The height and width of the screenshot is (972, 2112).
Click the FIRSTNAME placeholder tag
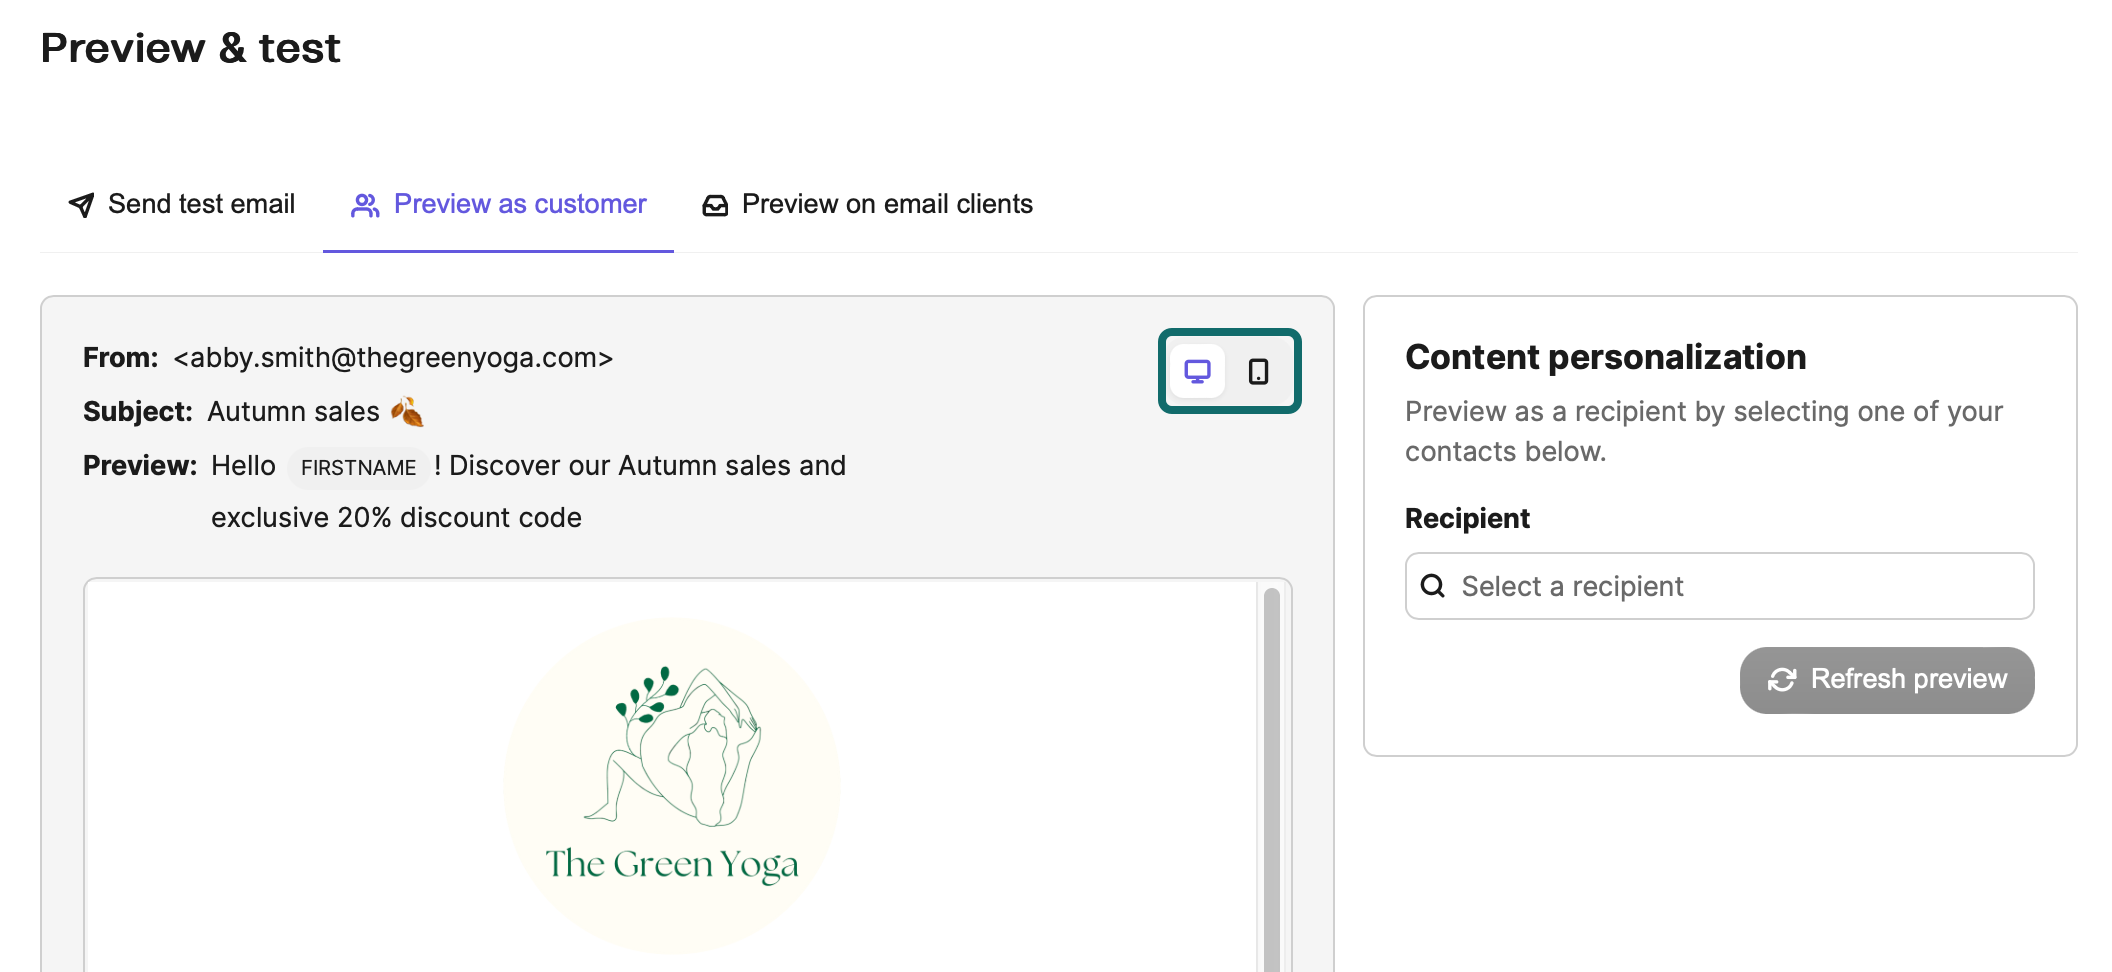pyautogui.click(x=358, y=467)
